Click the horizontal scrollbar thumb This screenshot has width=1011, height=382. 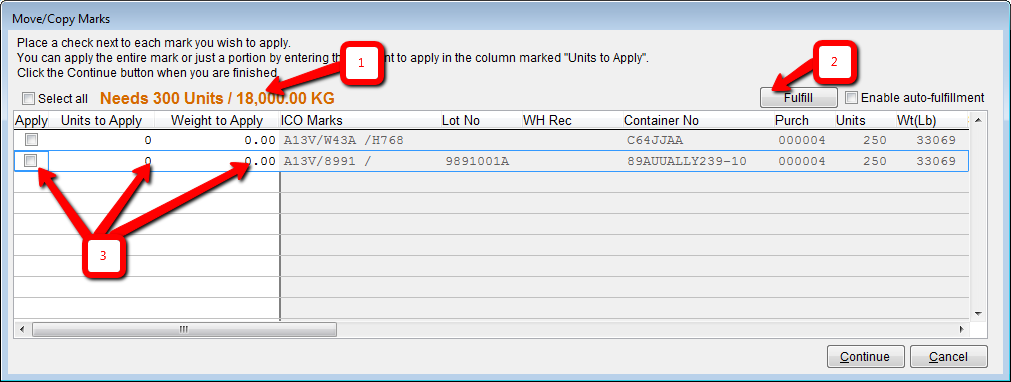point(184,329)
